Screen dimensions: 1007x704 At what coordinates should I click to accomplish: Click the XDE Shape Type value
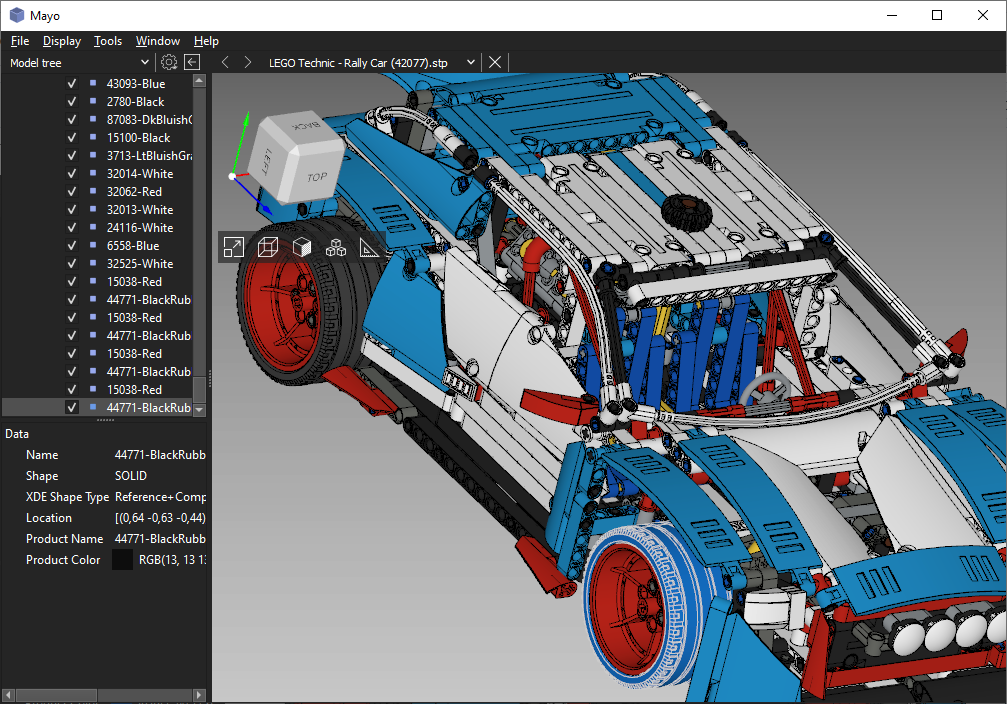click(x=161, y=497)
